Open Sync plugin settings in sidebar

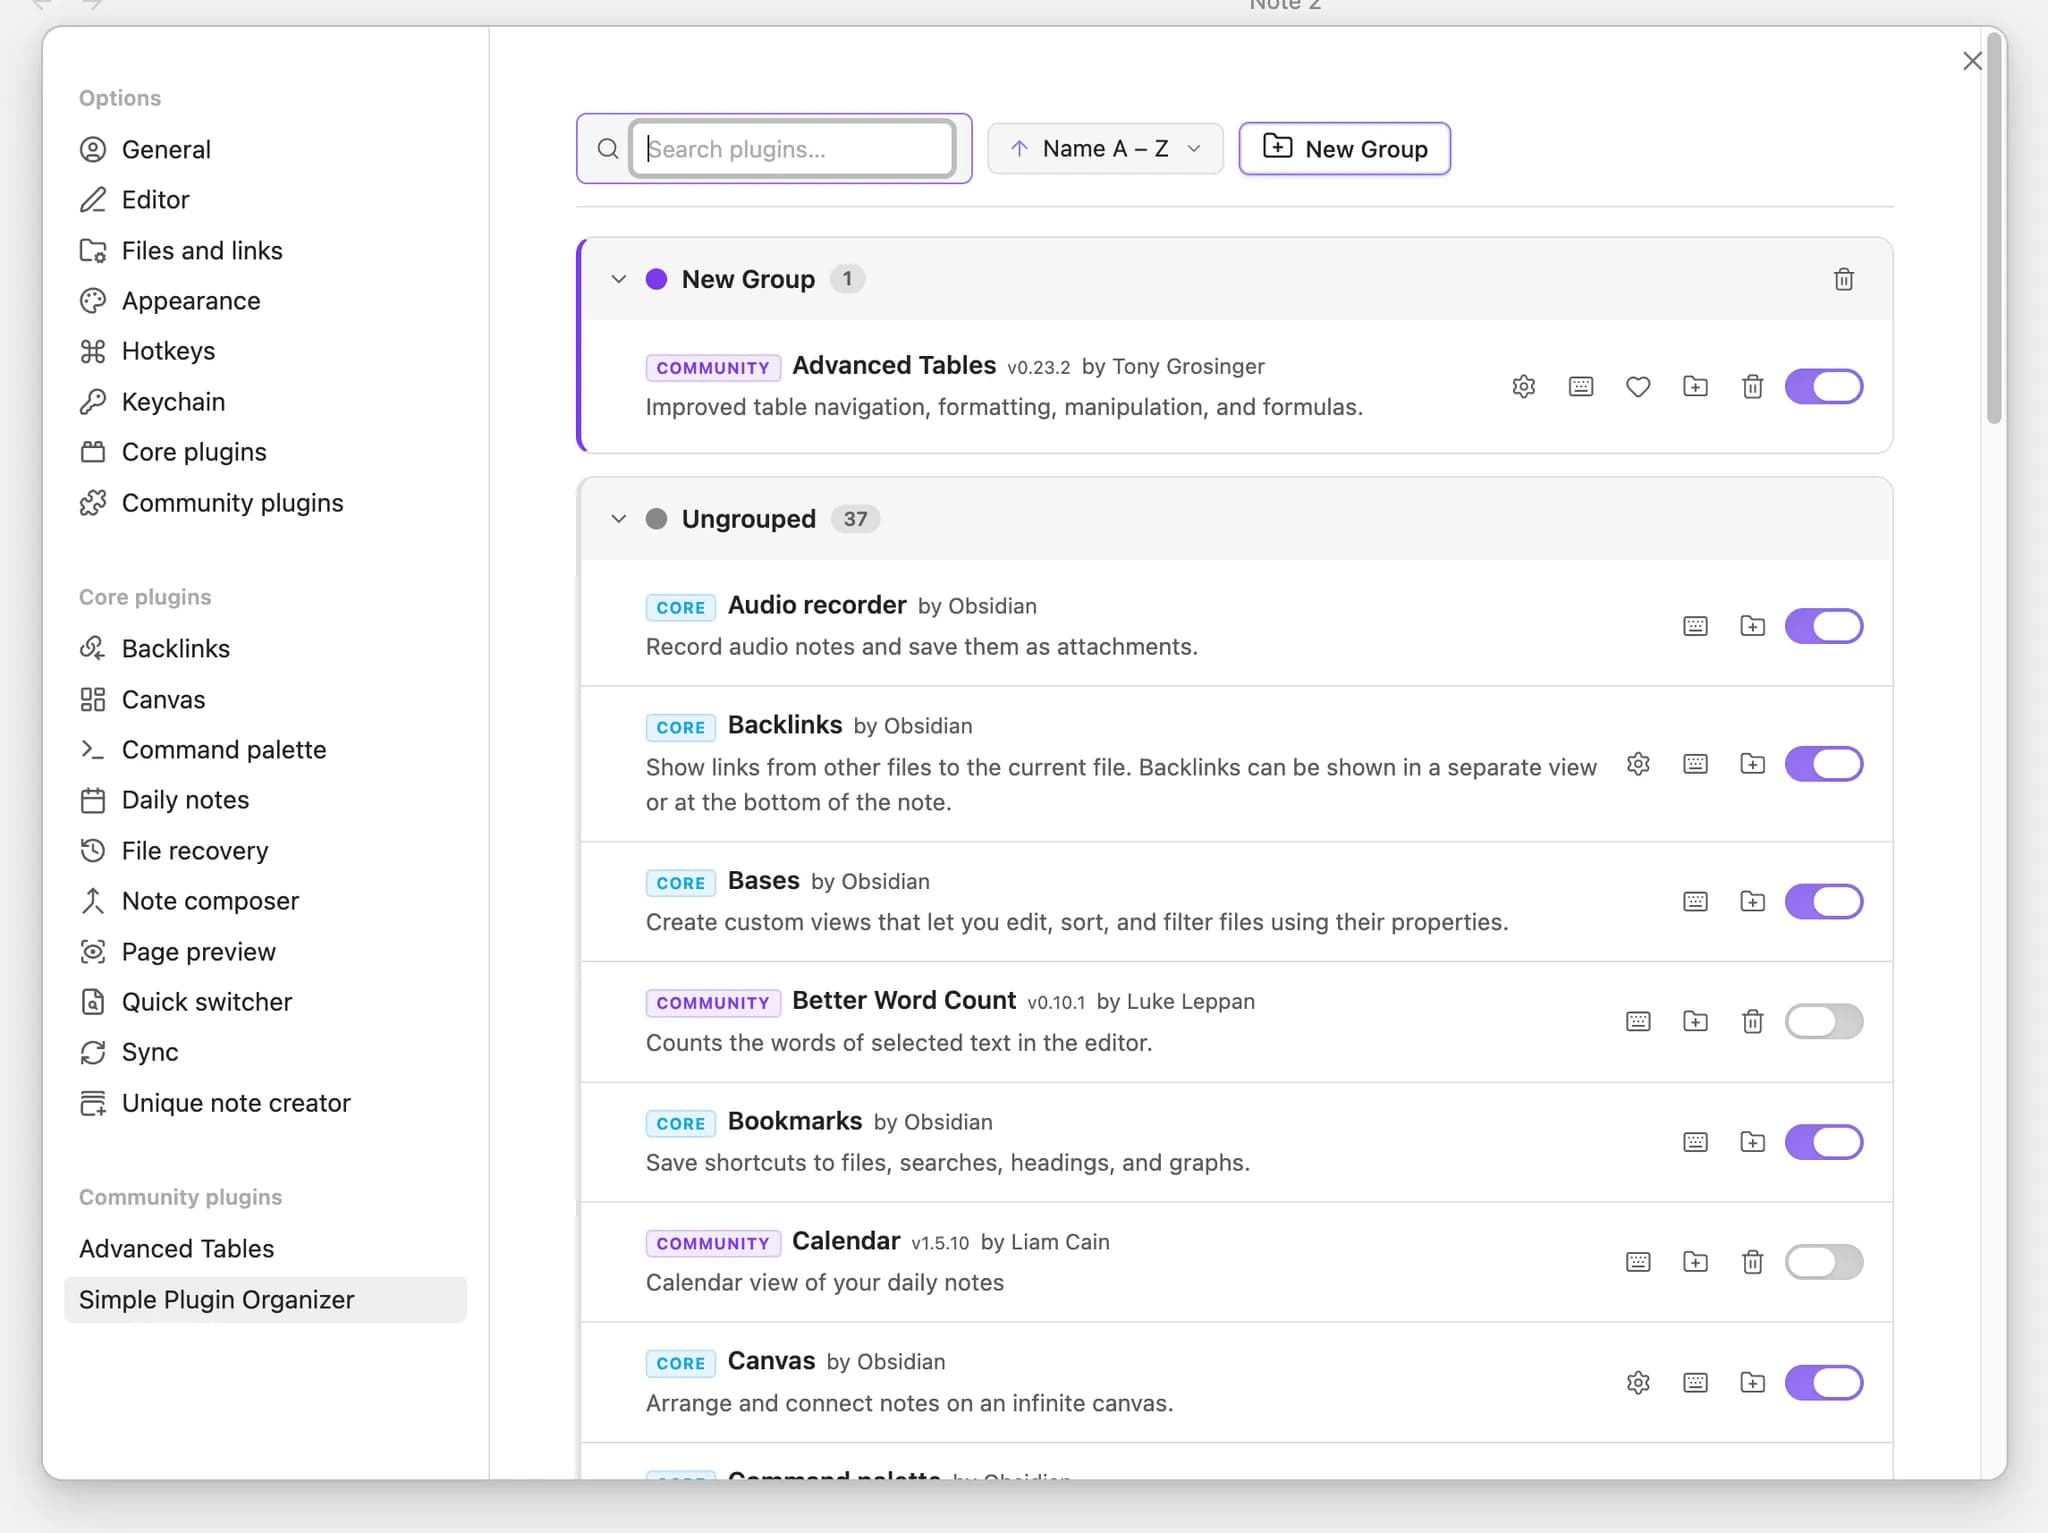265,1052
